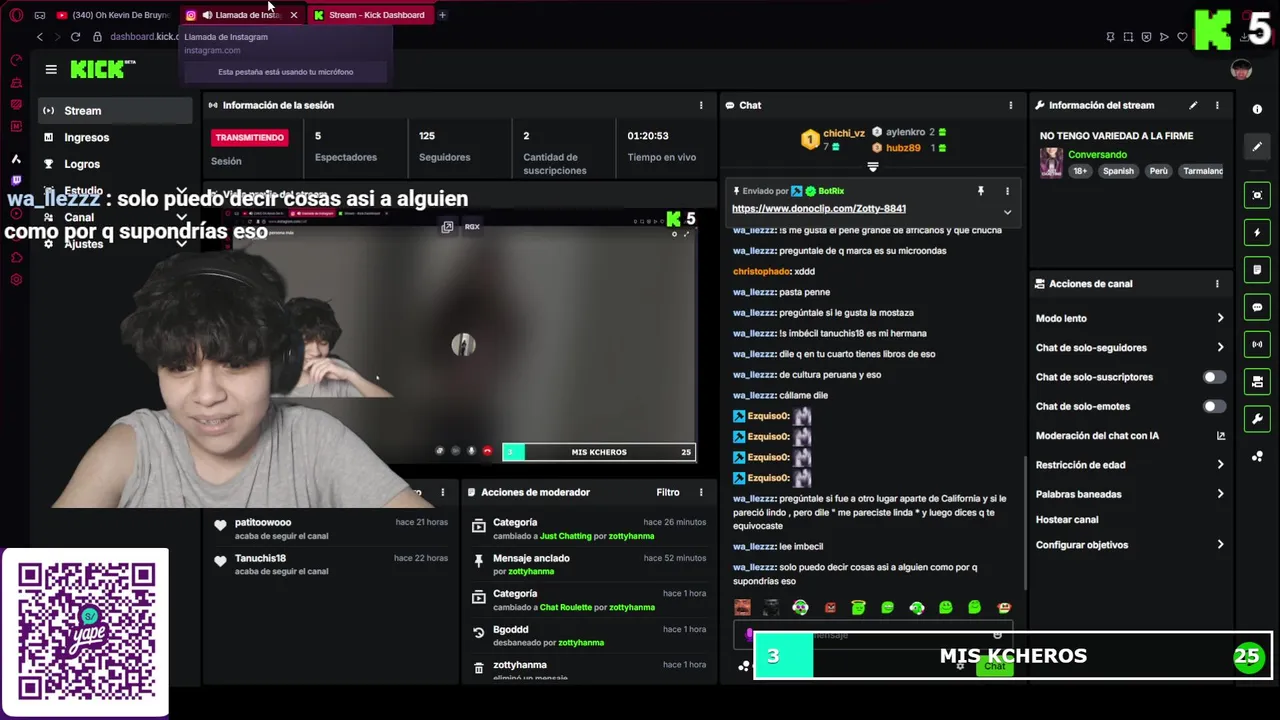The image size is (1280, 720).
Task: Select Stream in the sidebar
Action: (116, 111)
